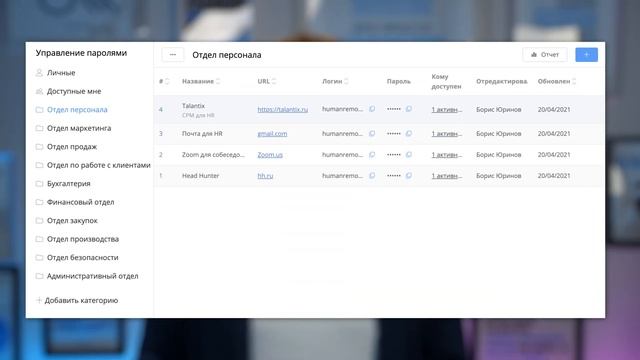Copy password for Head Hunter row

coord(409,176)
